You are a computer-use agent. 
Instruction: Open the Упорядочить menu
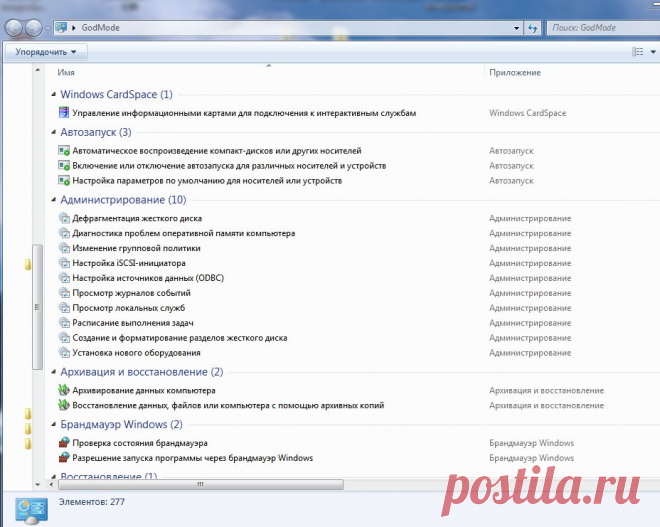click(46, 52)
